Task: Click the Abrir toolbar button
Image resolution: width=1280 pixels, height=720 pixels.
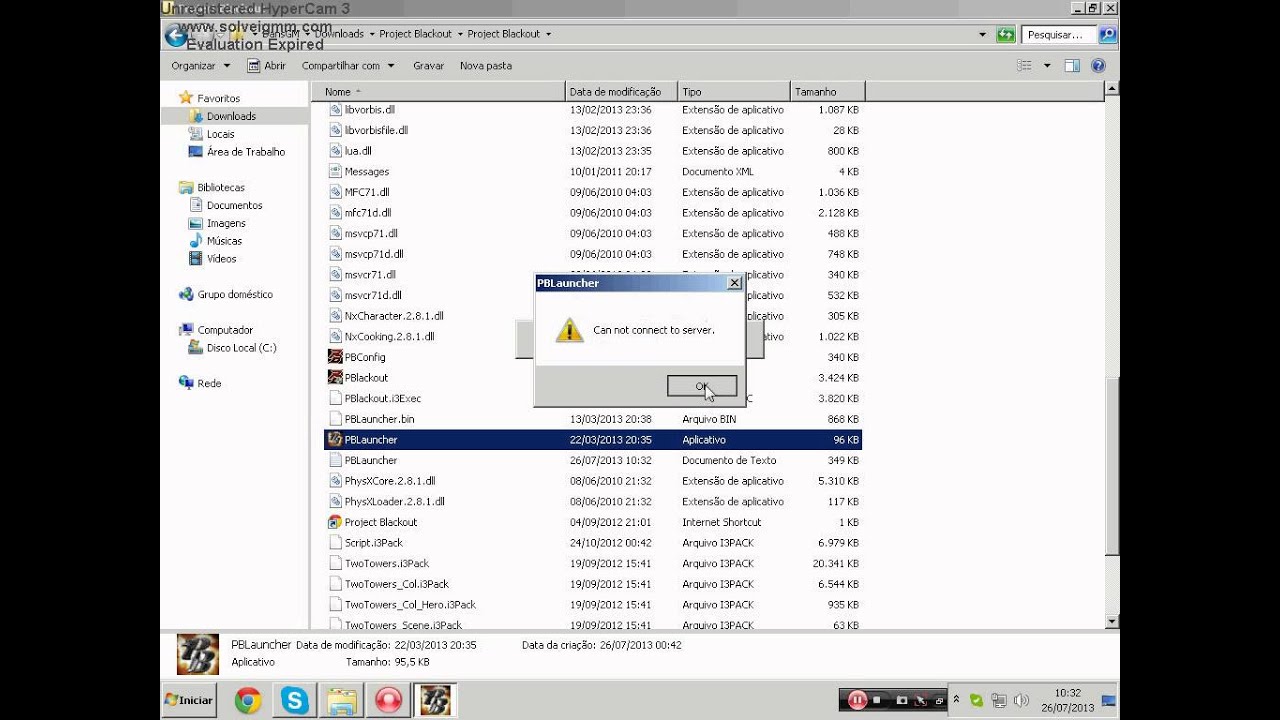Action: coord(266,66)
